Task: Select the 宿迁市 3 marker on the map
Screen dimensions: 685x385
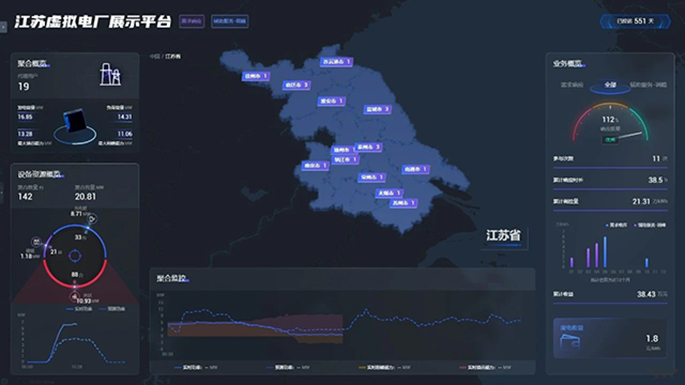Action: click(x=297, y=85)
